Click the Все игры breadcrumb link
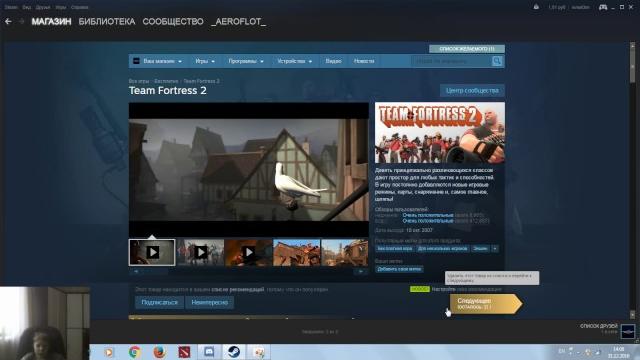Image resolution: width=640 pixels, height=360 pixels. [x=139, y=81]
